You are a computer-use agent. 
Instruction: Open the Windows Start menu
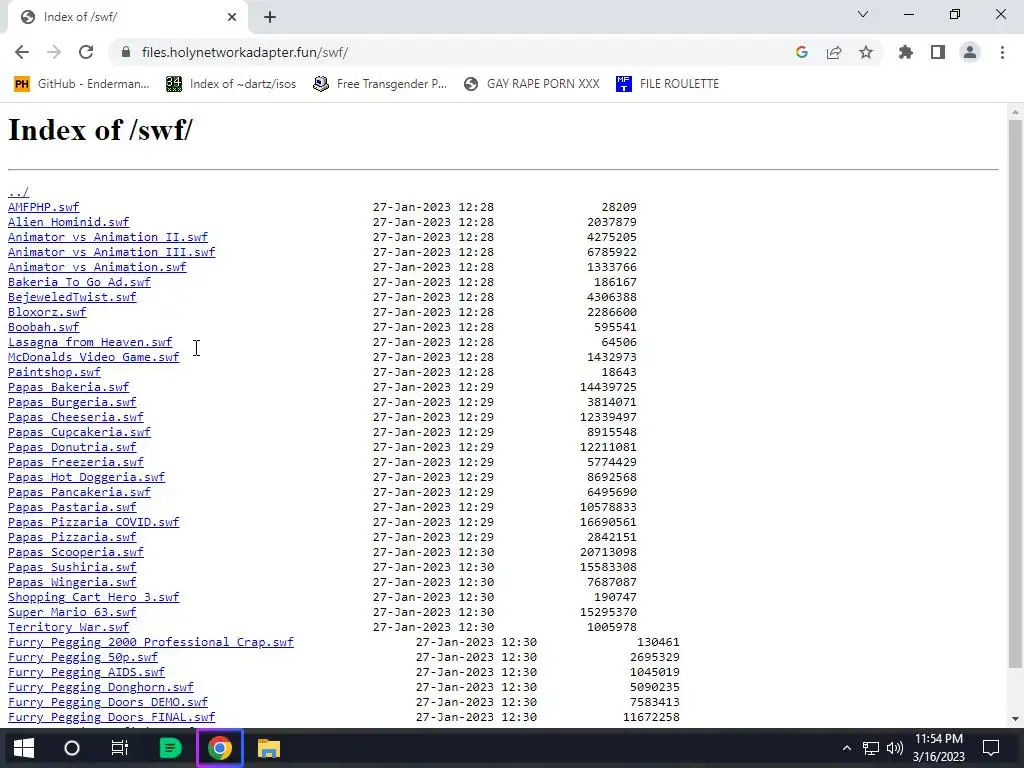(x=24, y=748)
